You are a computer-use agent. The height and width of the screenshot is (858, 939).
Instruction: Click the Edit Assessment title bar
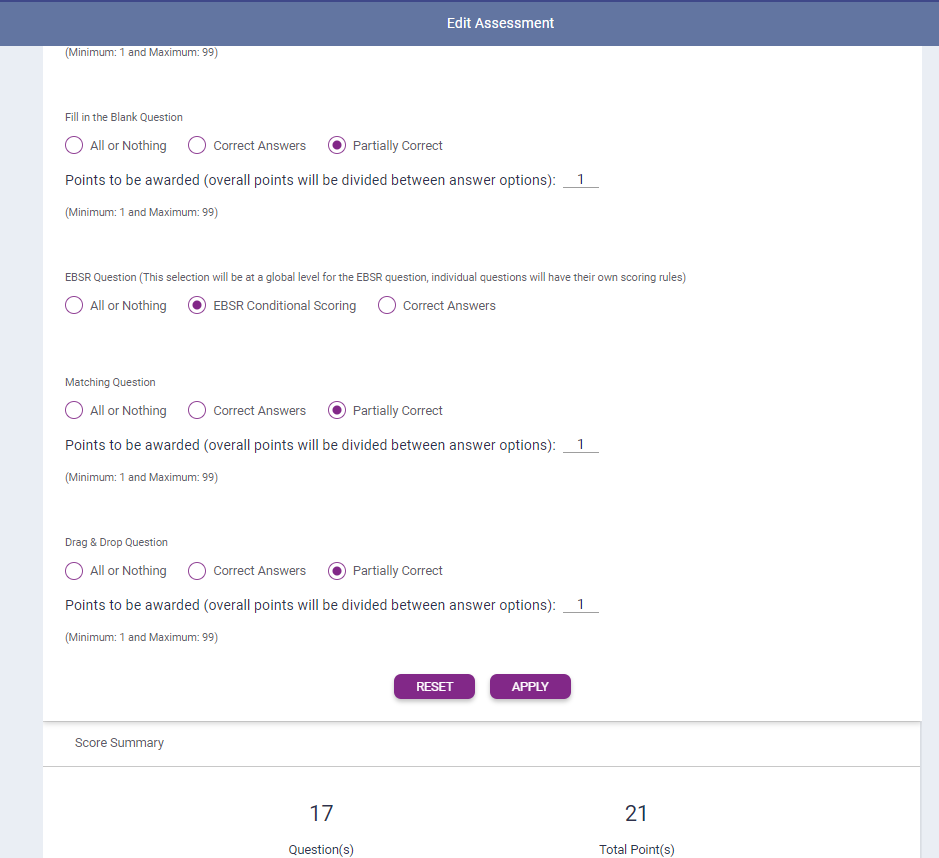[500, 23]
